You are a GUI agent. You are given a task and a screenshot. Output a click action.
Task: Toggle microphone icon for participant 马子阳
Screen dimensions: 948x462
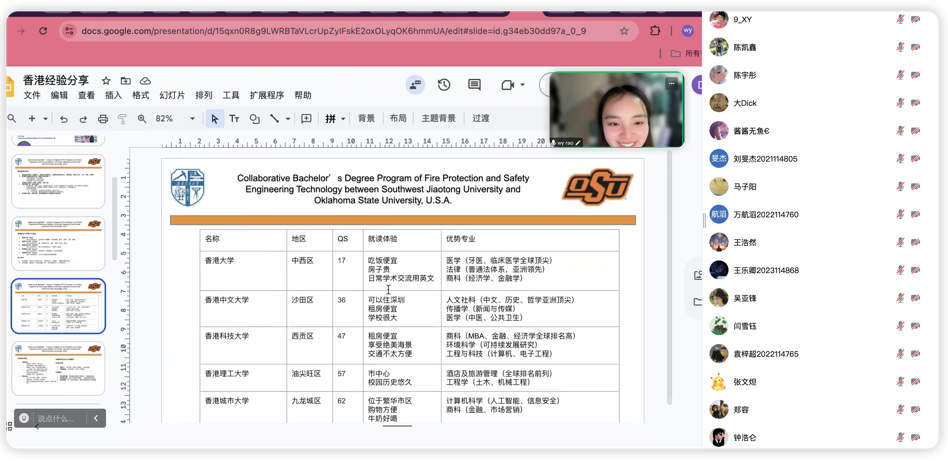pyautogui.click(x=900, y=187)
